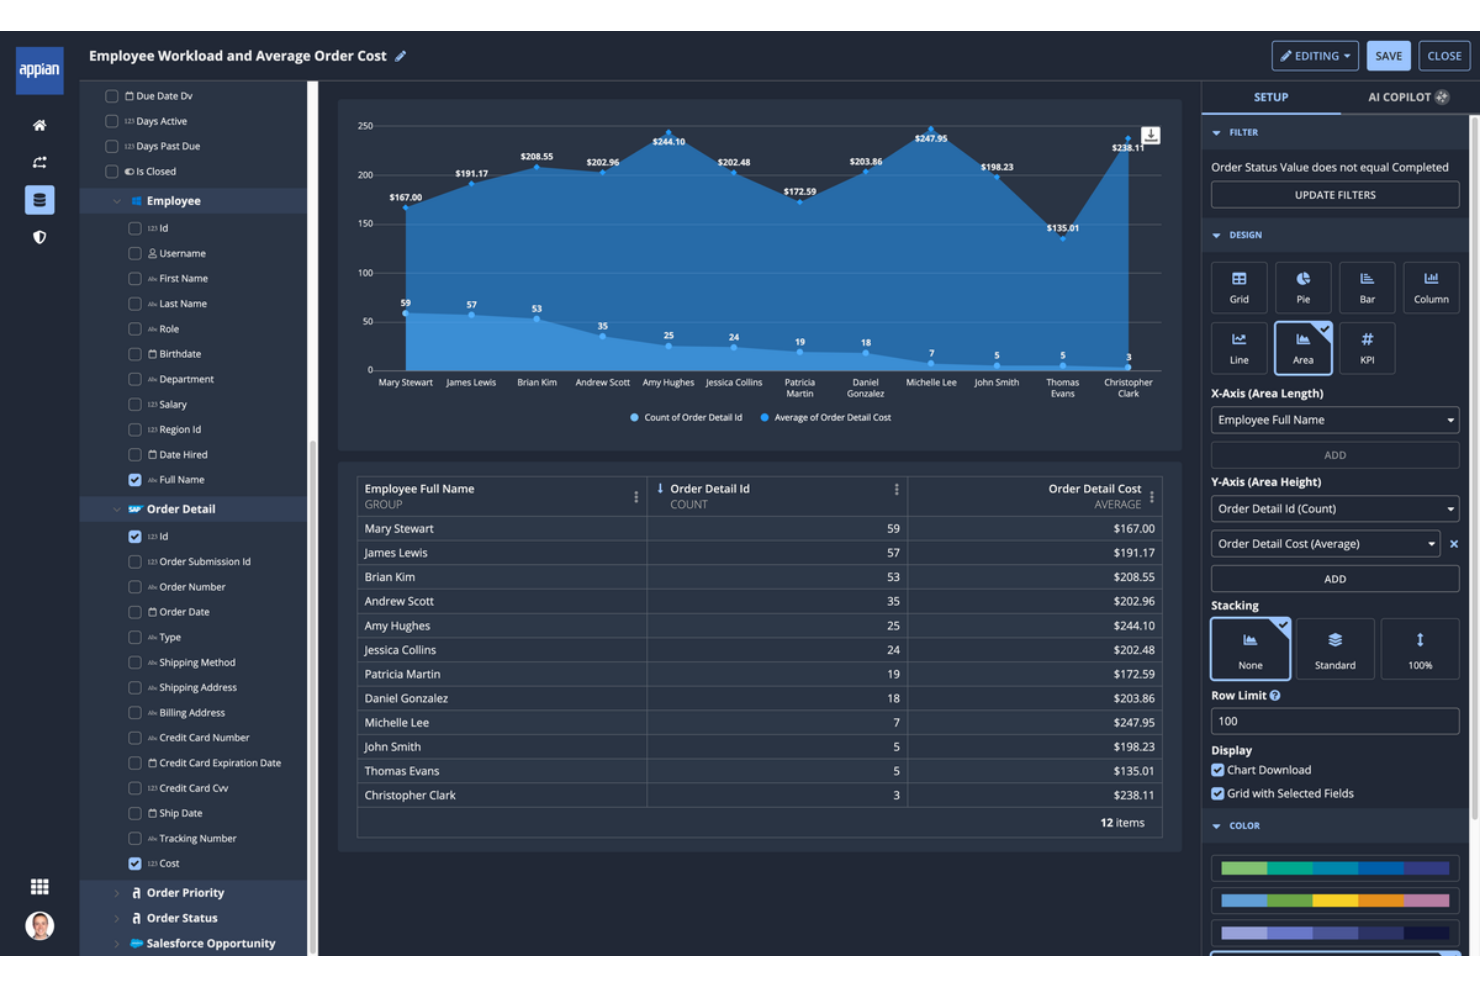Choose the Grid chart type
1480x987 pixels.
pyautogui.click(x=1239, y=287)
